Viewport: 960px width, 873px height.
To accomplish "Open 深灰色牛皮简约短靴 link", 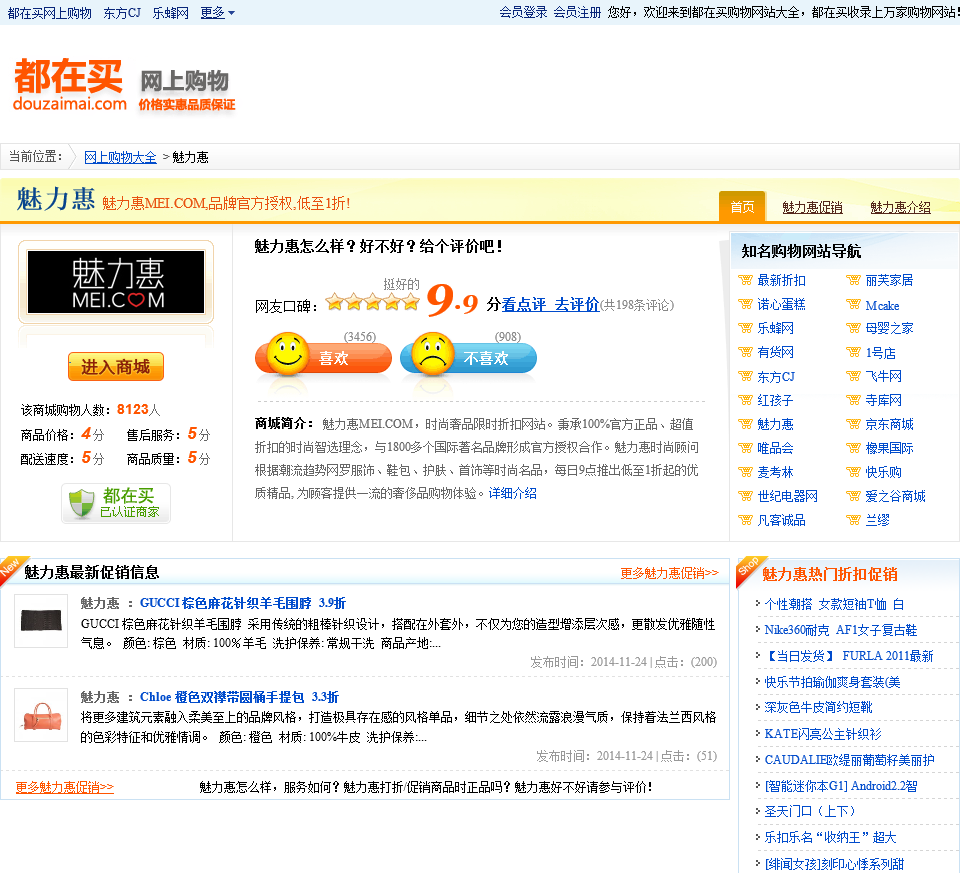I will click(x=818, y=708).
